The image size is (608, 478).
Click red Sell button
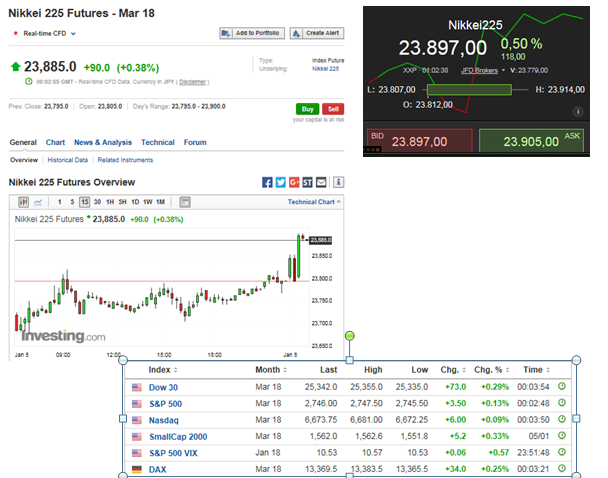coord(333,109)
